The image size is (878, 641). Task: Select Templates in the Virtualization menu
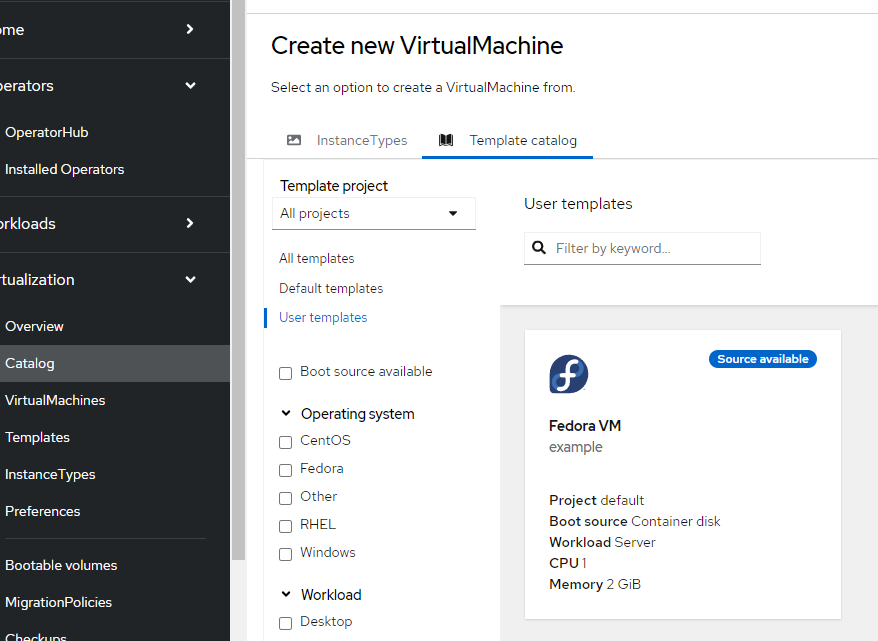pos(37,437)
